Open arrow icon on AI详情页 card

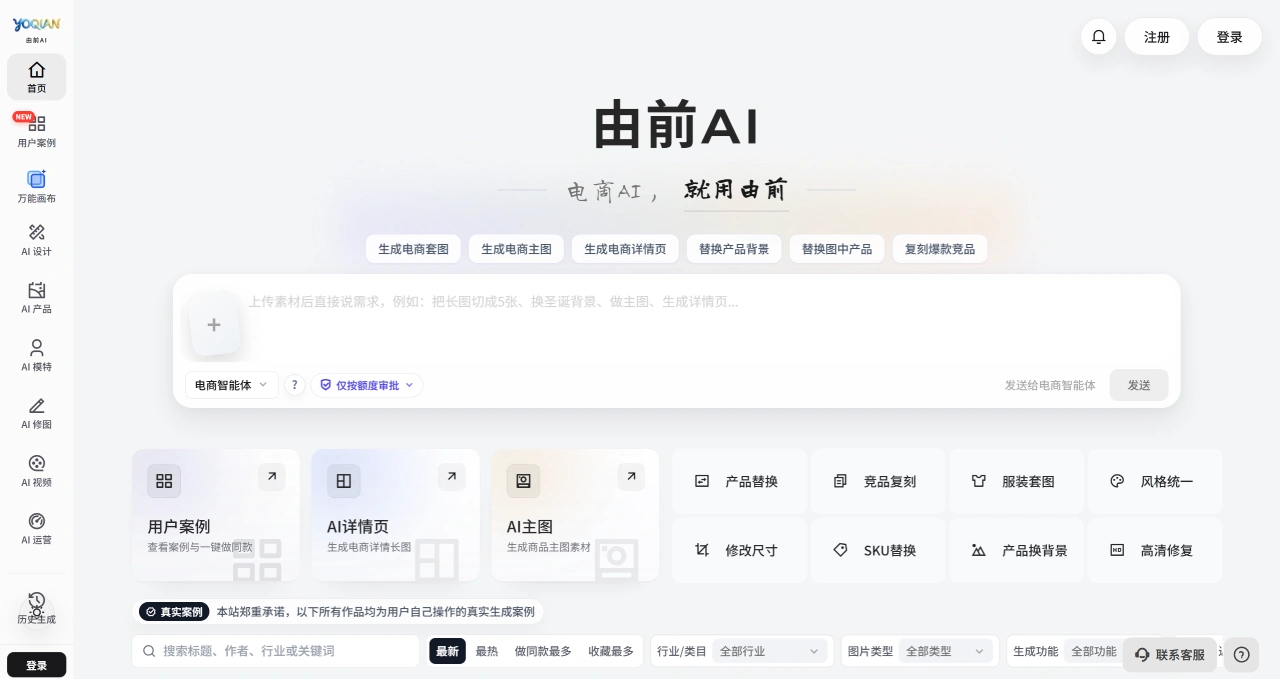click(451, 477)
